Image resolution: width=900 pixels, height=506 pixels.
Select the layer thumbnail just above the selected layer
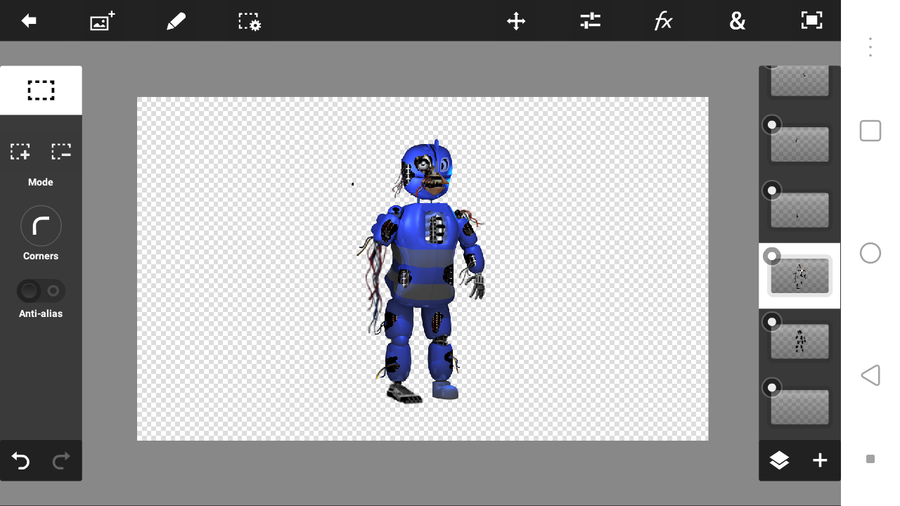click(x=800, y=210)
